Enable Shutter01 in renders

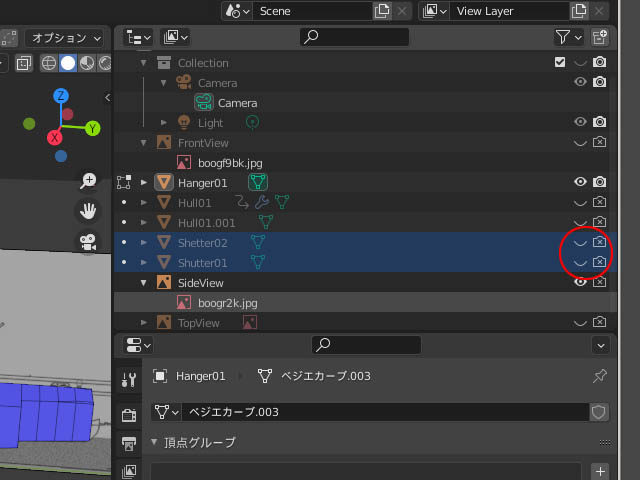pyautogui.click(x=599, y=262)
